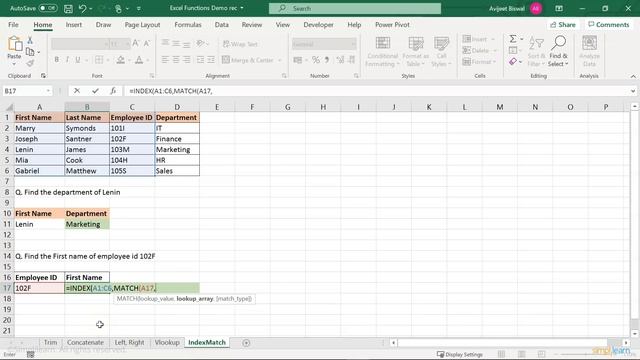640x360 pixels.
Task: Click the Cut scissors icon
Action: (30, 40)
